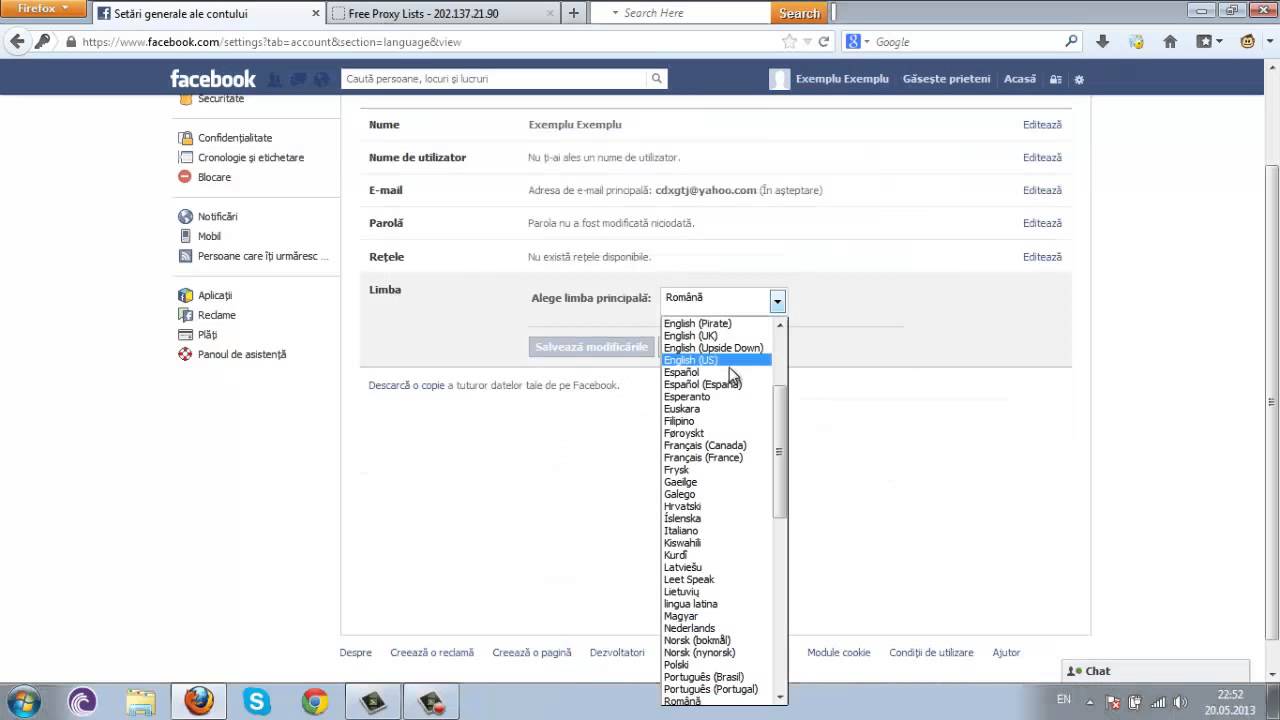Open the Firefox menu button dropdown
The height and width of the screenshot is (720, 1280).
(44, 8)
